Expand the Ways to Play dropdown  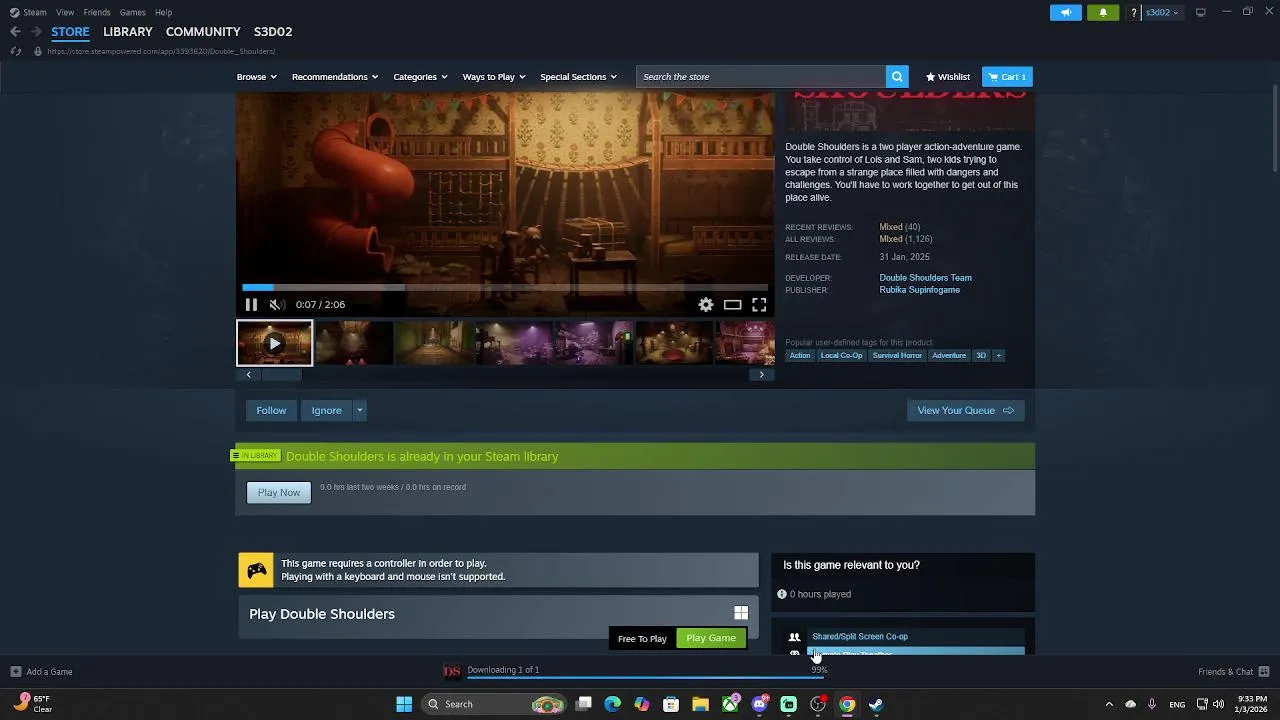[x=494, y=77]
